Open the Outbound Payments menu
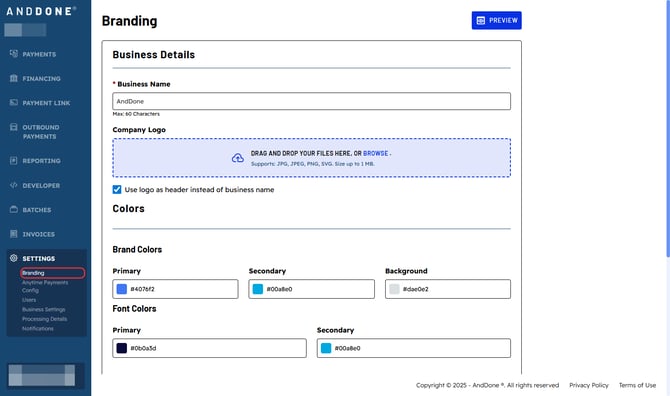 point(41,132)
